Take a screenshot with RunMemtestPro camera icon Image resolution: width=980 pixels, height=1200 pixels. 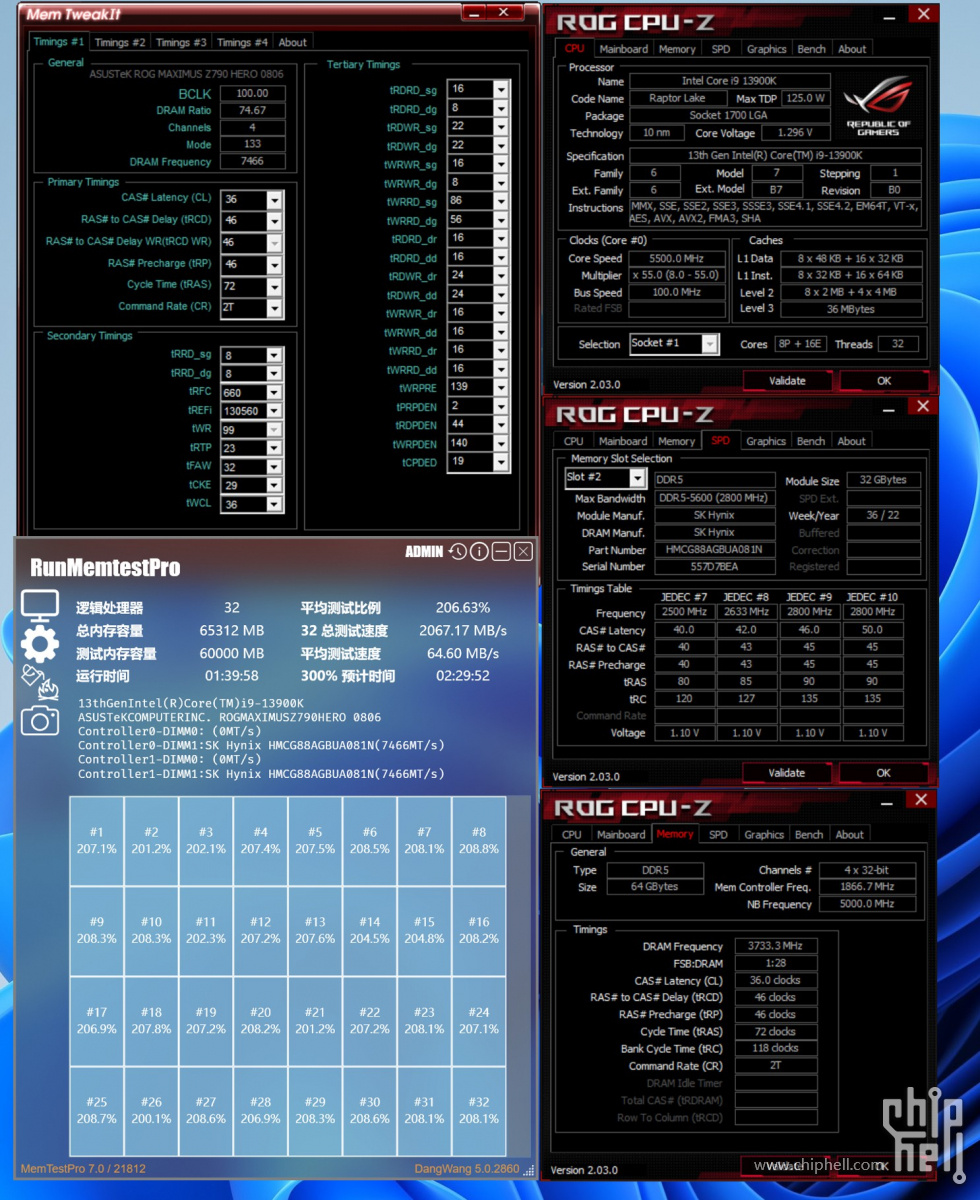pos(39,720)
